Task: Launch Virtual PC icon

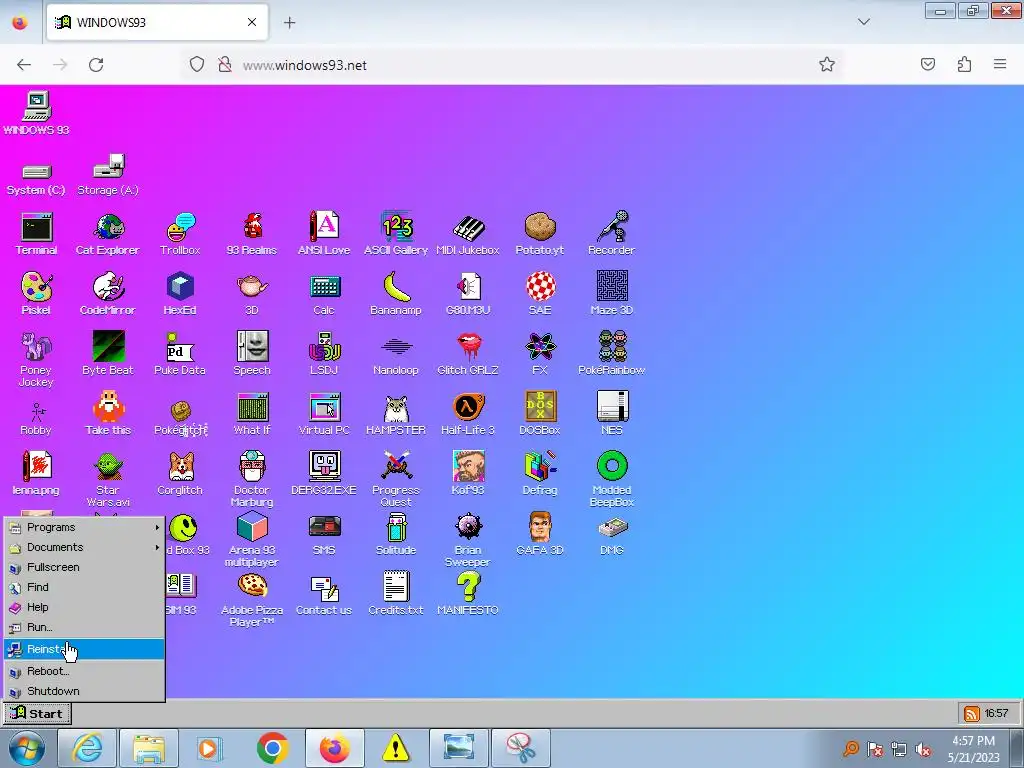Action: (x=324, y=413)
